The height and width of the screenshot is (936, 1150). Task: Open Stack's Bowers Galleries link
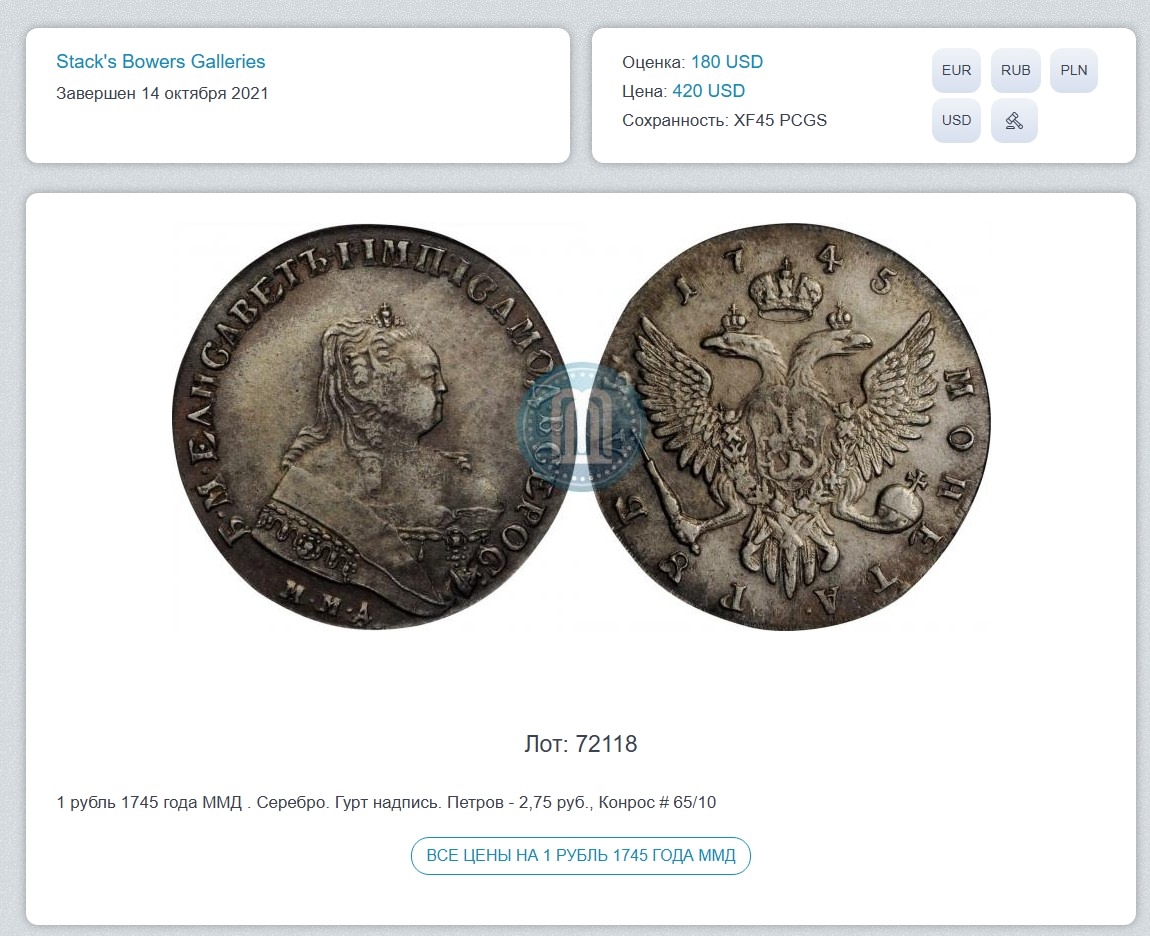(x=161, y=62)
